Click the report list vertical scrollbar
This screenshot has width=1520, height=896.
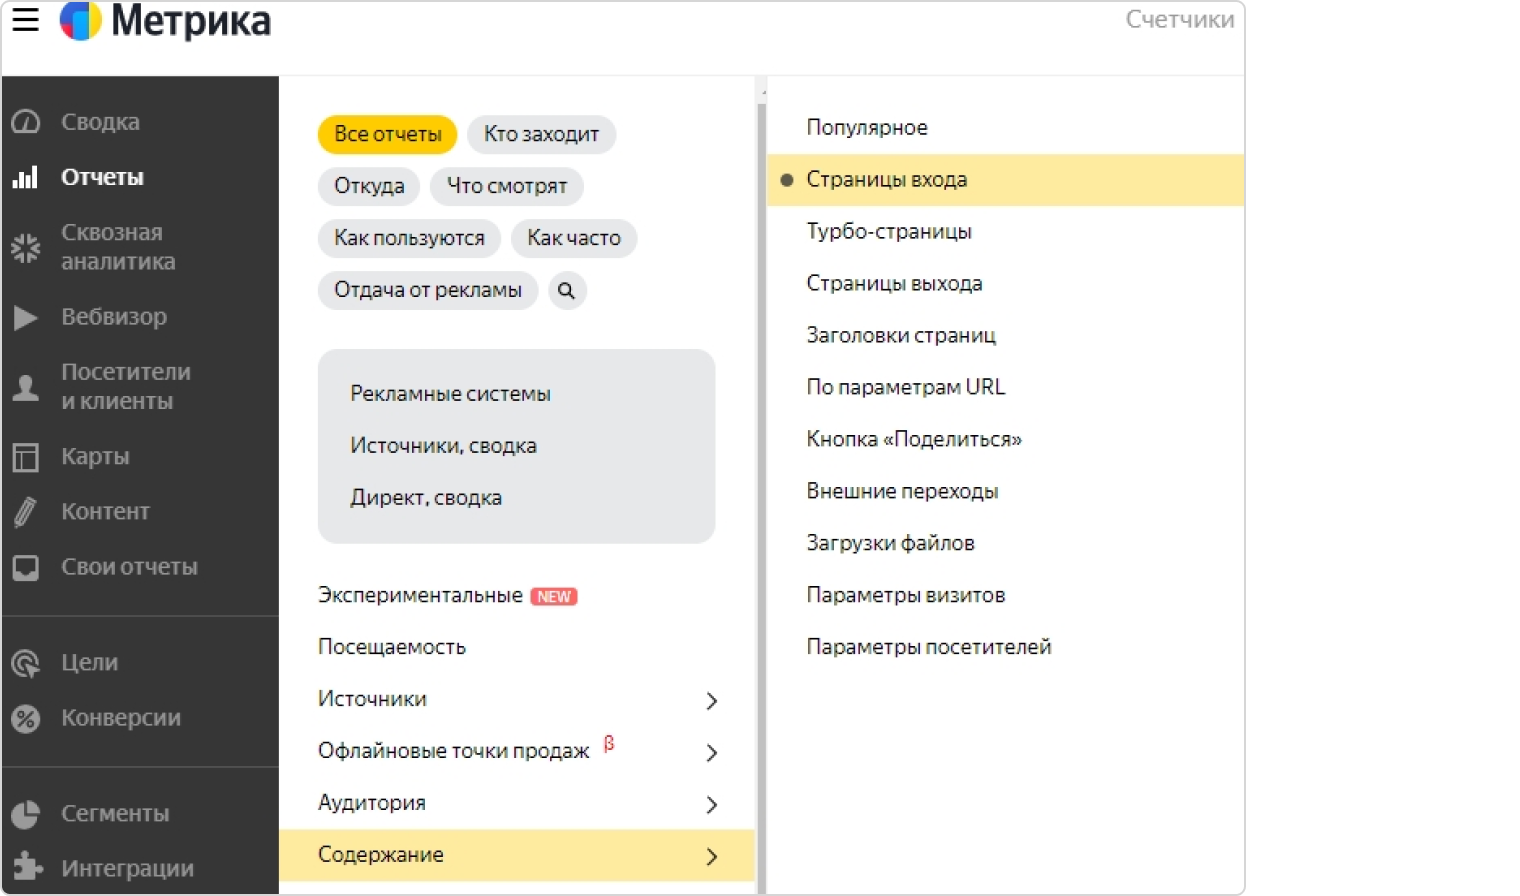(760, 480)
